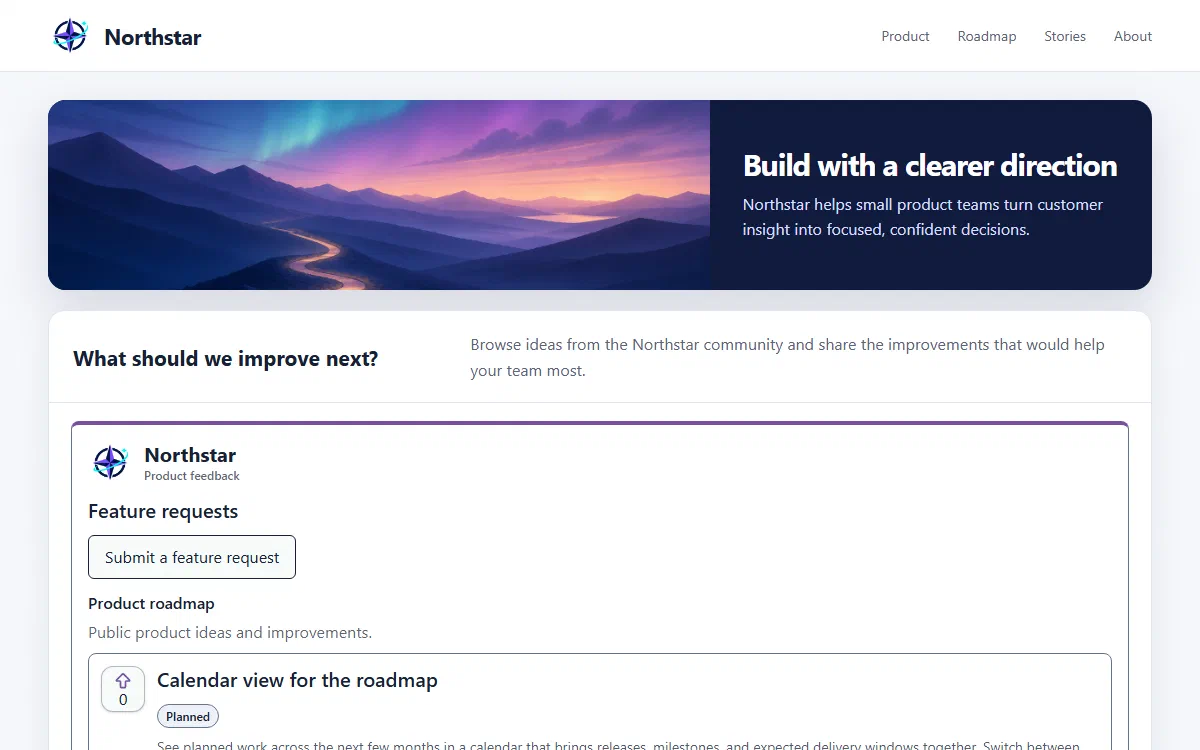Open the Roadmap nav link

click(987, 36)
